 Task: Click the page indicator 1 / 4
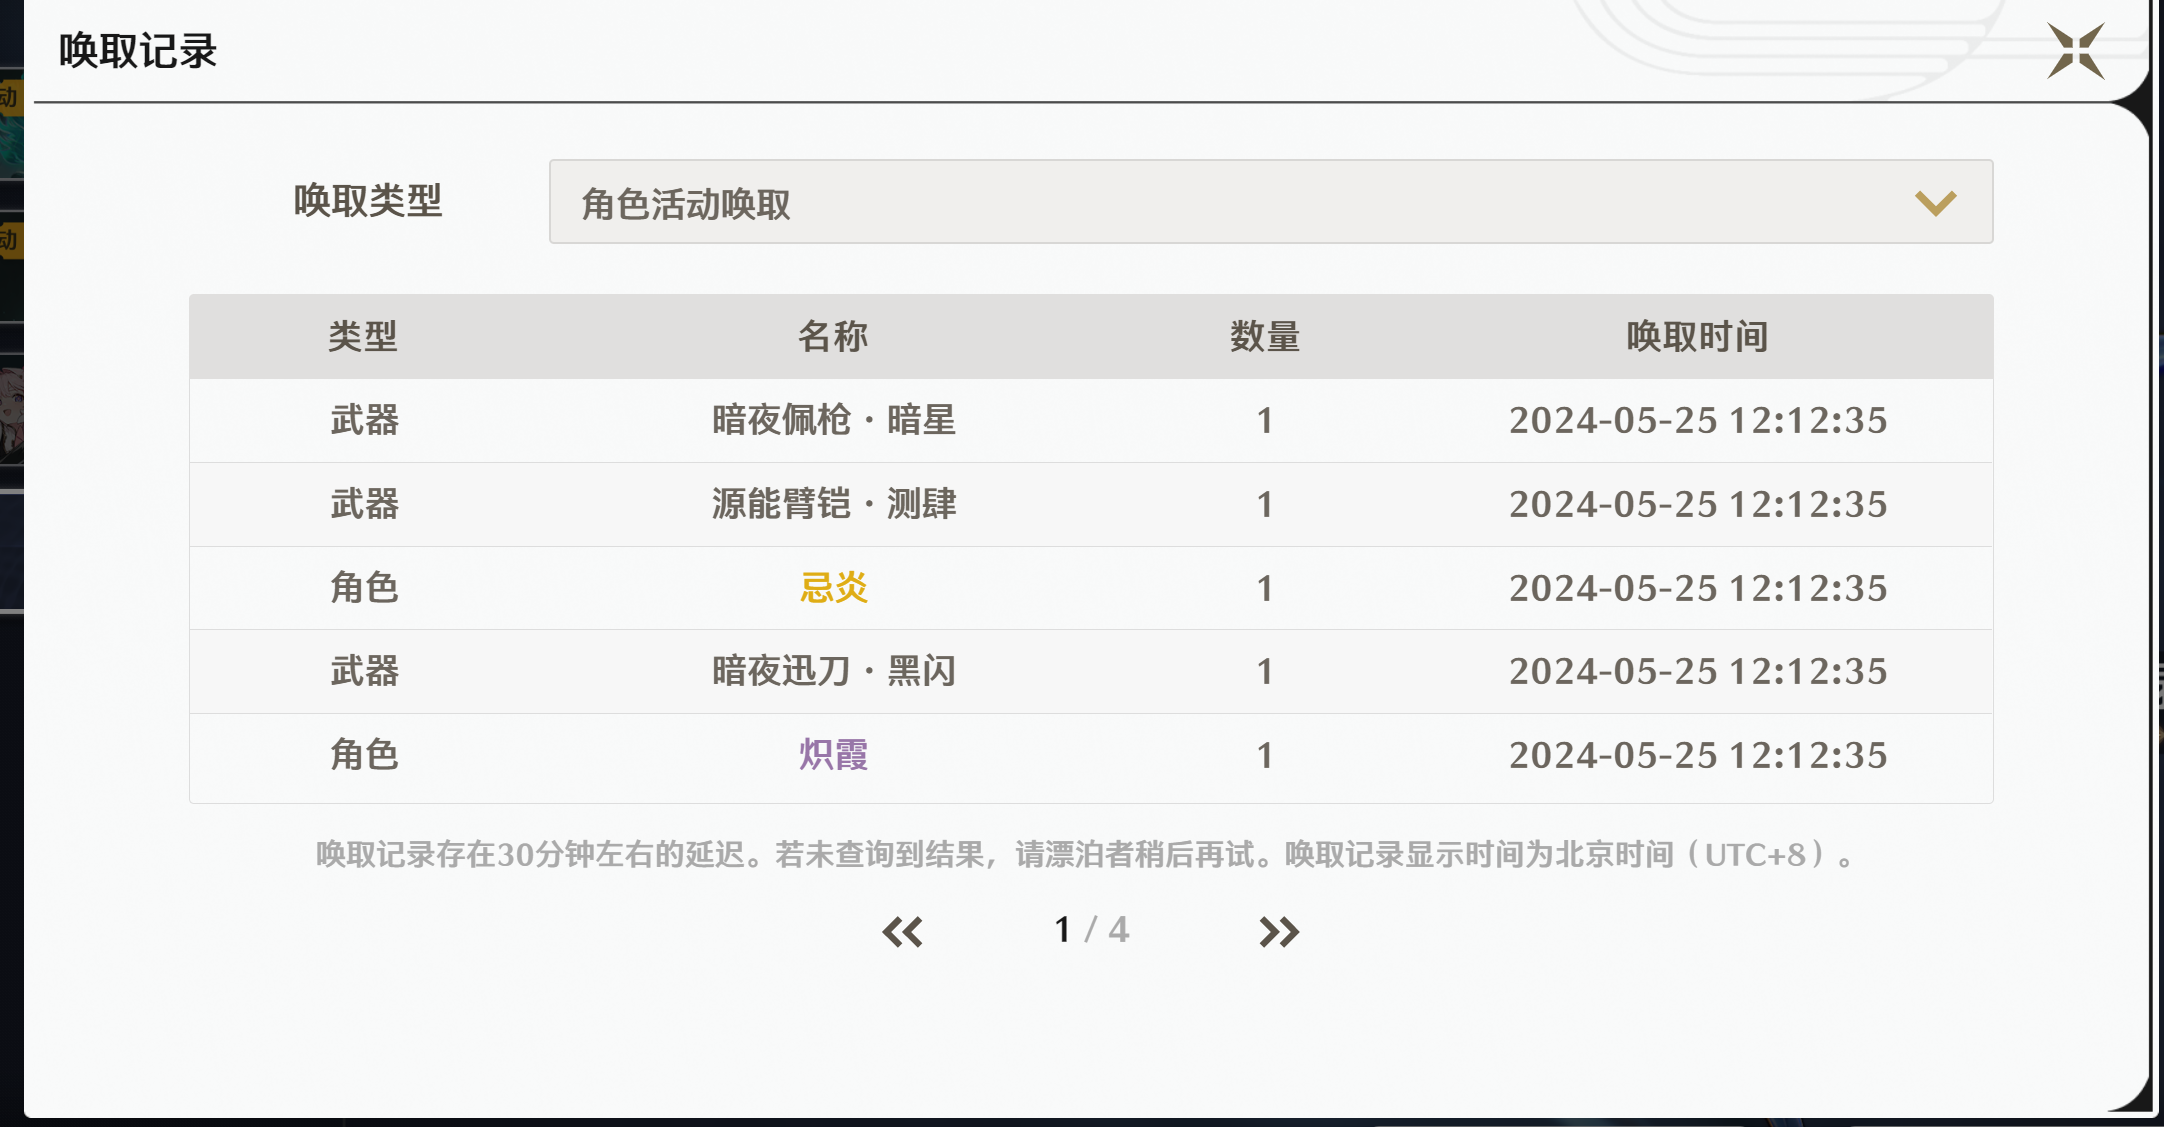click(x=1091, y=930)
